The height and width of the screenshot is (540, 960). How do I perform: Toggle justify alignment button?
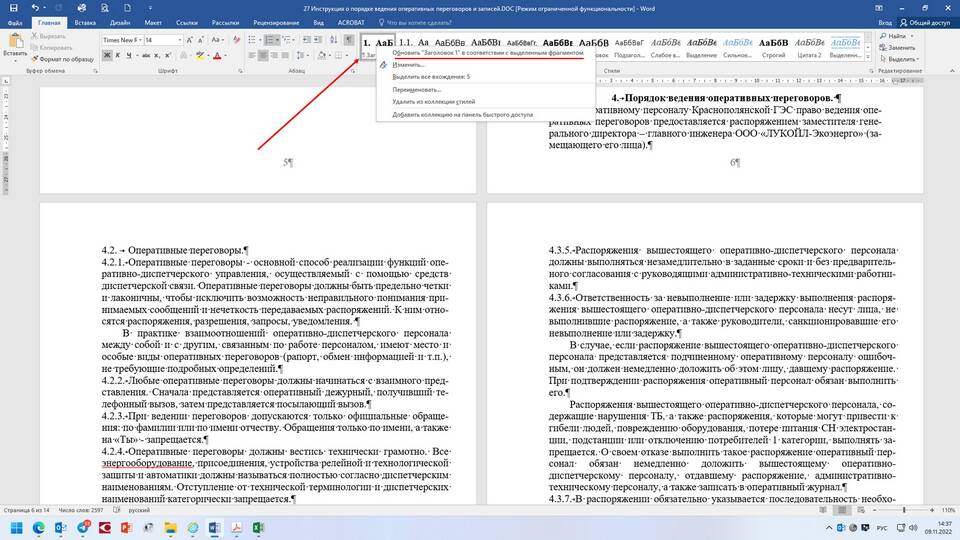tap(285, 56)
